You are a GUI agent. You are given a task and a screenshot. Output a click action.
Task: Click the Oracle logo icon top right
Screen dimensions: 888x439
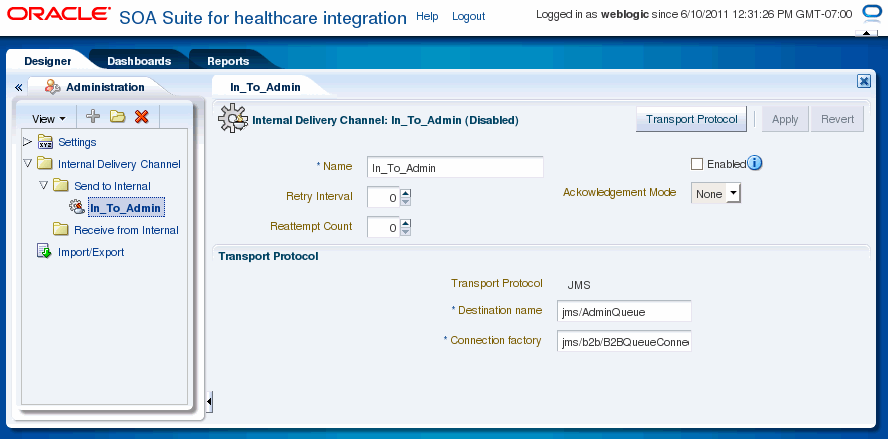tap(869, 13)
